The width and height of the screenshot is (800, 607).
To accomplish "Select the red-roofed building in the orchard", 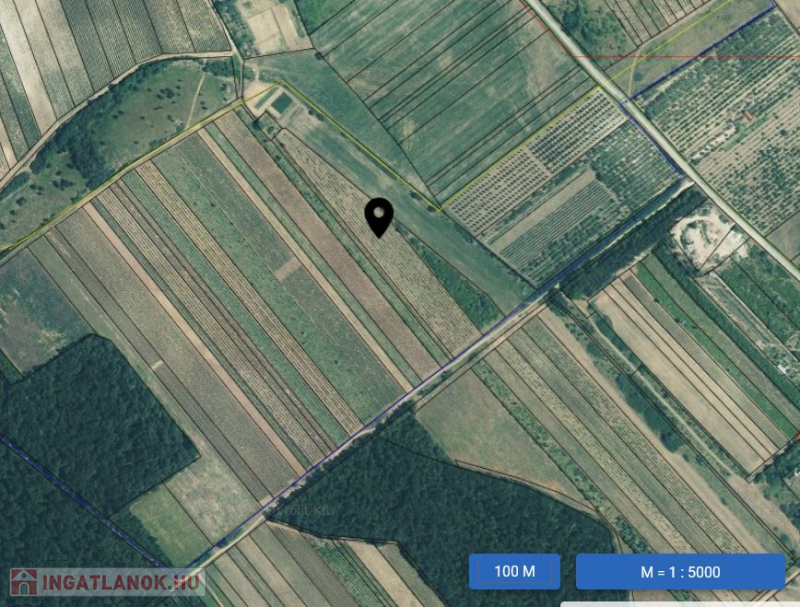I will [x=747, y=117].
